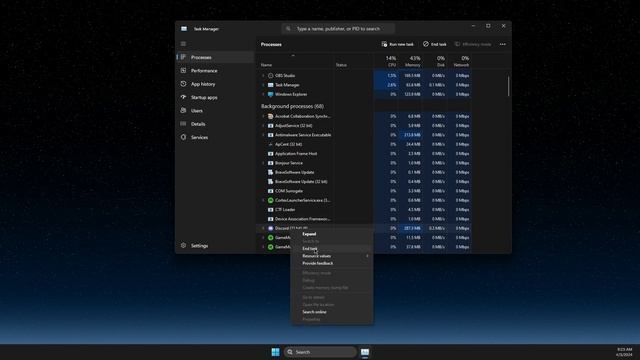This screenshot has width=640, height=360.
Task: Click Create memory dump file menu entry
Action: [x=331, y=288]
